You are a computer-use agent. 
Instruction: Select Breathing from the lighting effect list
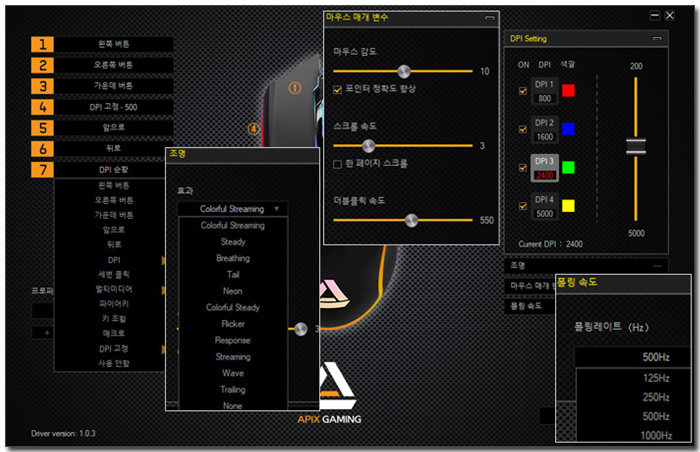tap(233, 258)
